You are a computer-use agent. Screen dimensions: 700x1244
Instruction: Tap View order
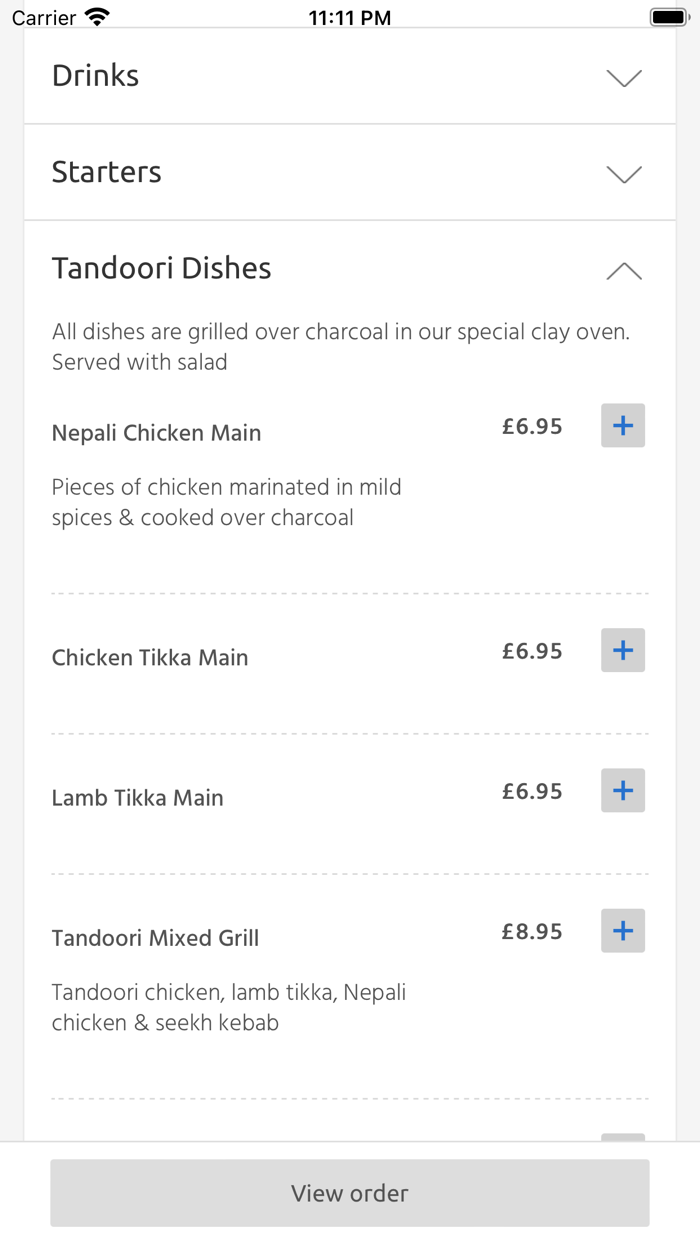[349, 1192]
